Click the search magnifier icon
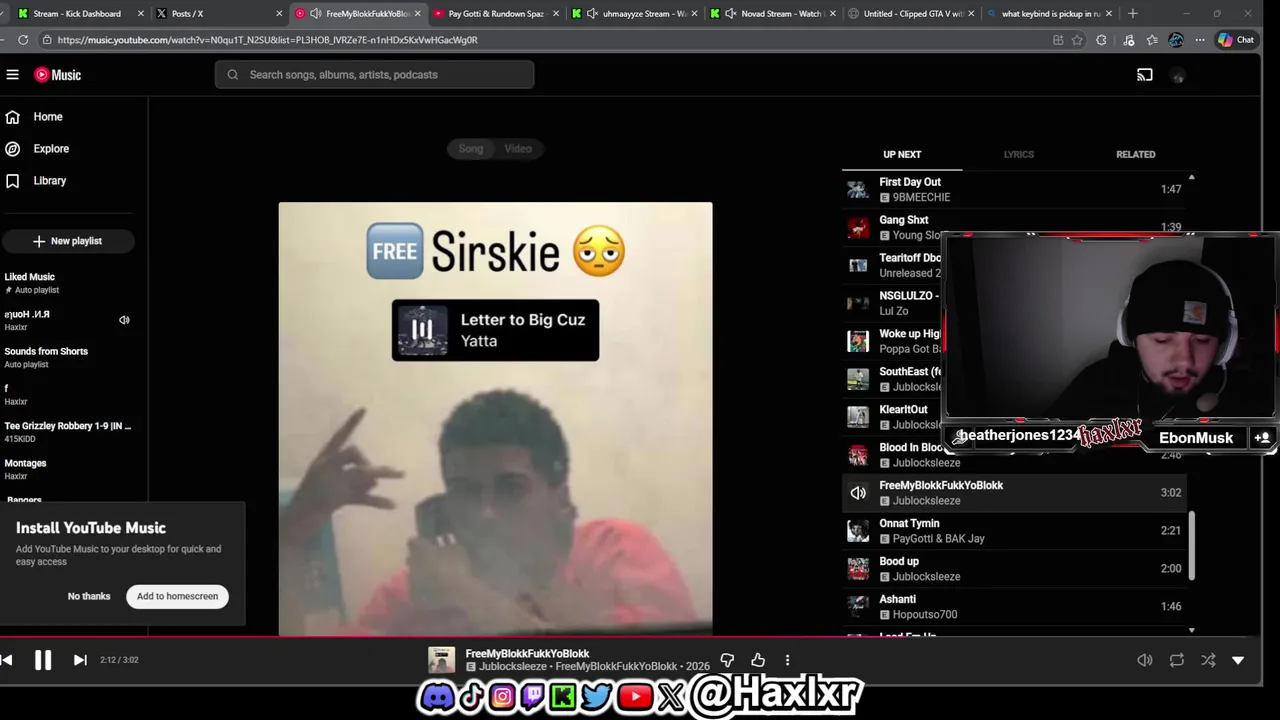The width and height of the screenshot is (1280, 720). pyautogui.click(x=233, y=75)
